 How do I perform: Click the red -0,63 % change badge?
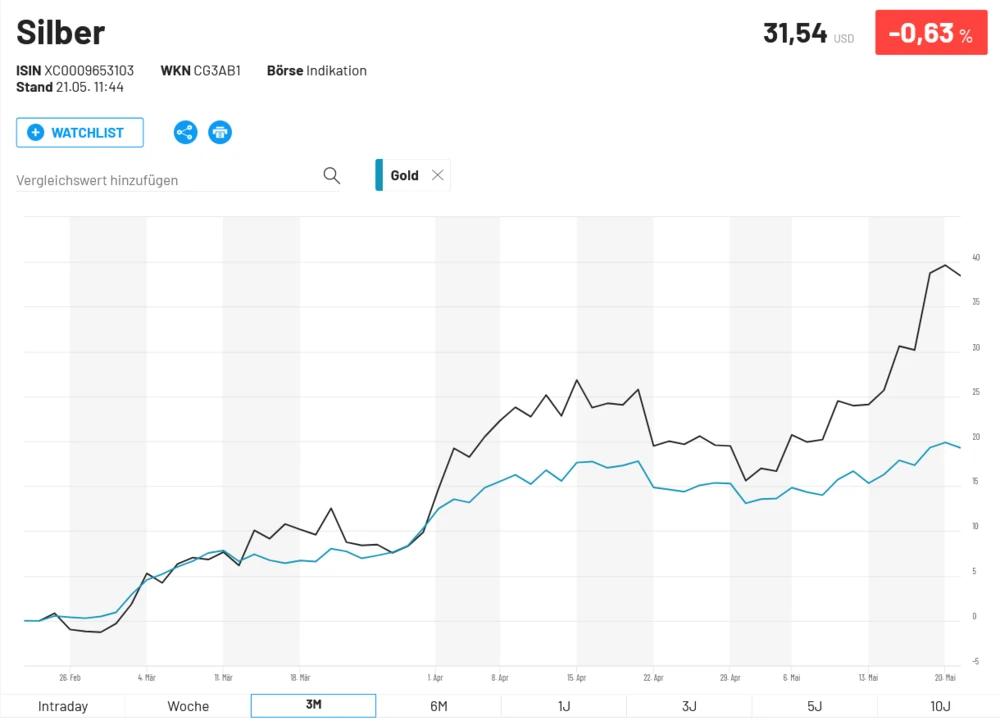(931, 33)
